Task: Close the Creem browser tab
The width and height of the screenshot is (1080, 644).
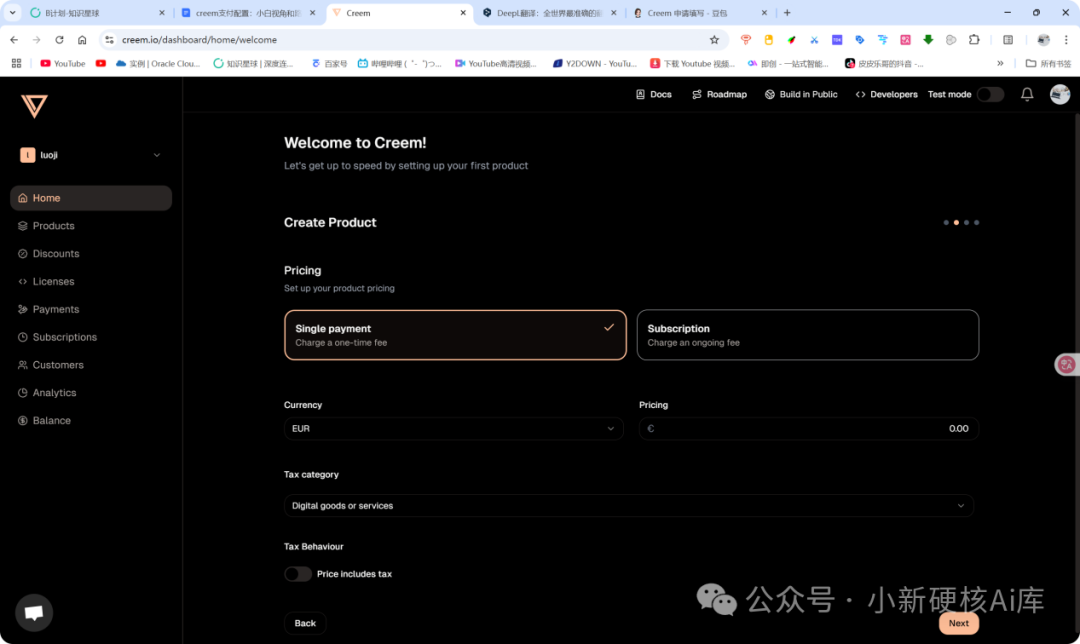Action: pos(463,13)
